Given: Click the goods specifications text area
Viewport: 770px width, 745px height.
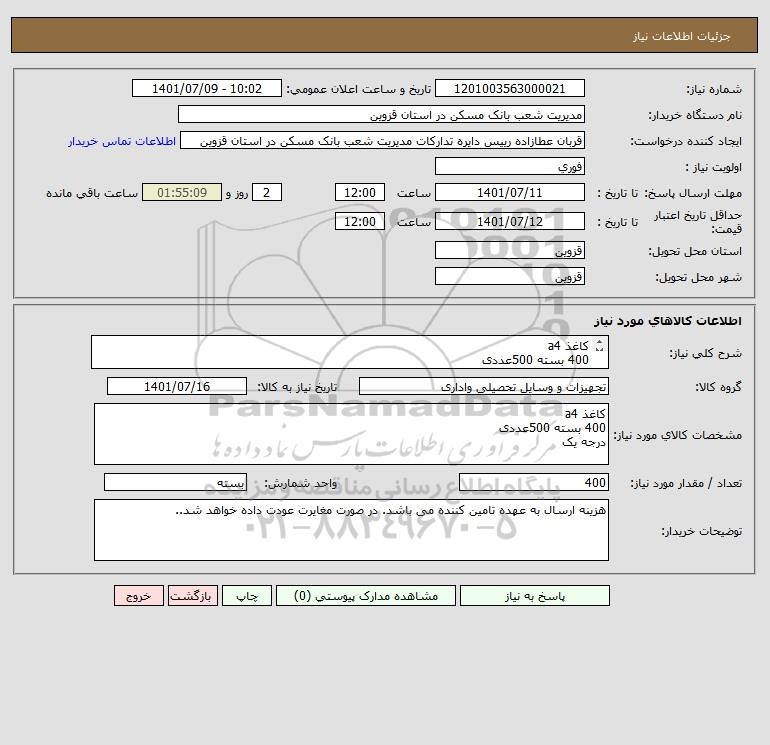Looking at the screenshot, I should 351,434.
